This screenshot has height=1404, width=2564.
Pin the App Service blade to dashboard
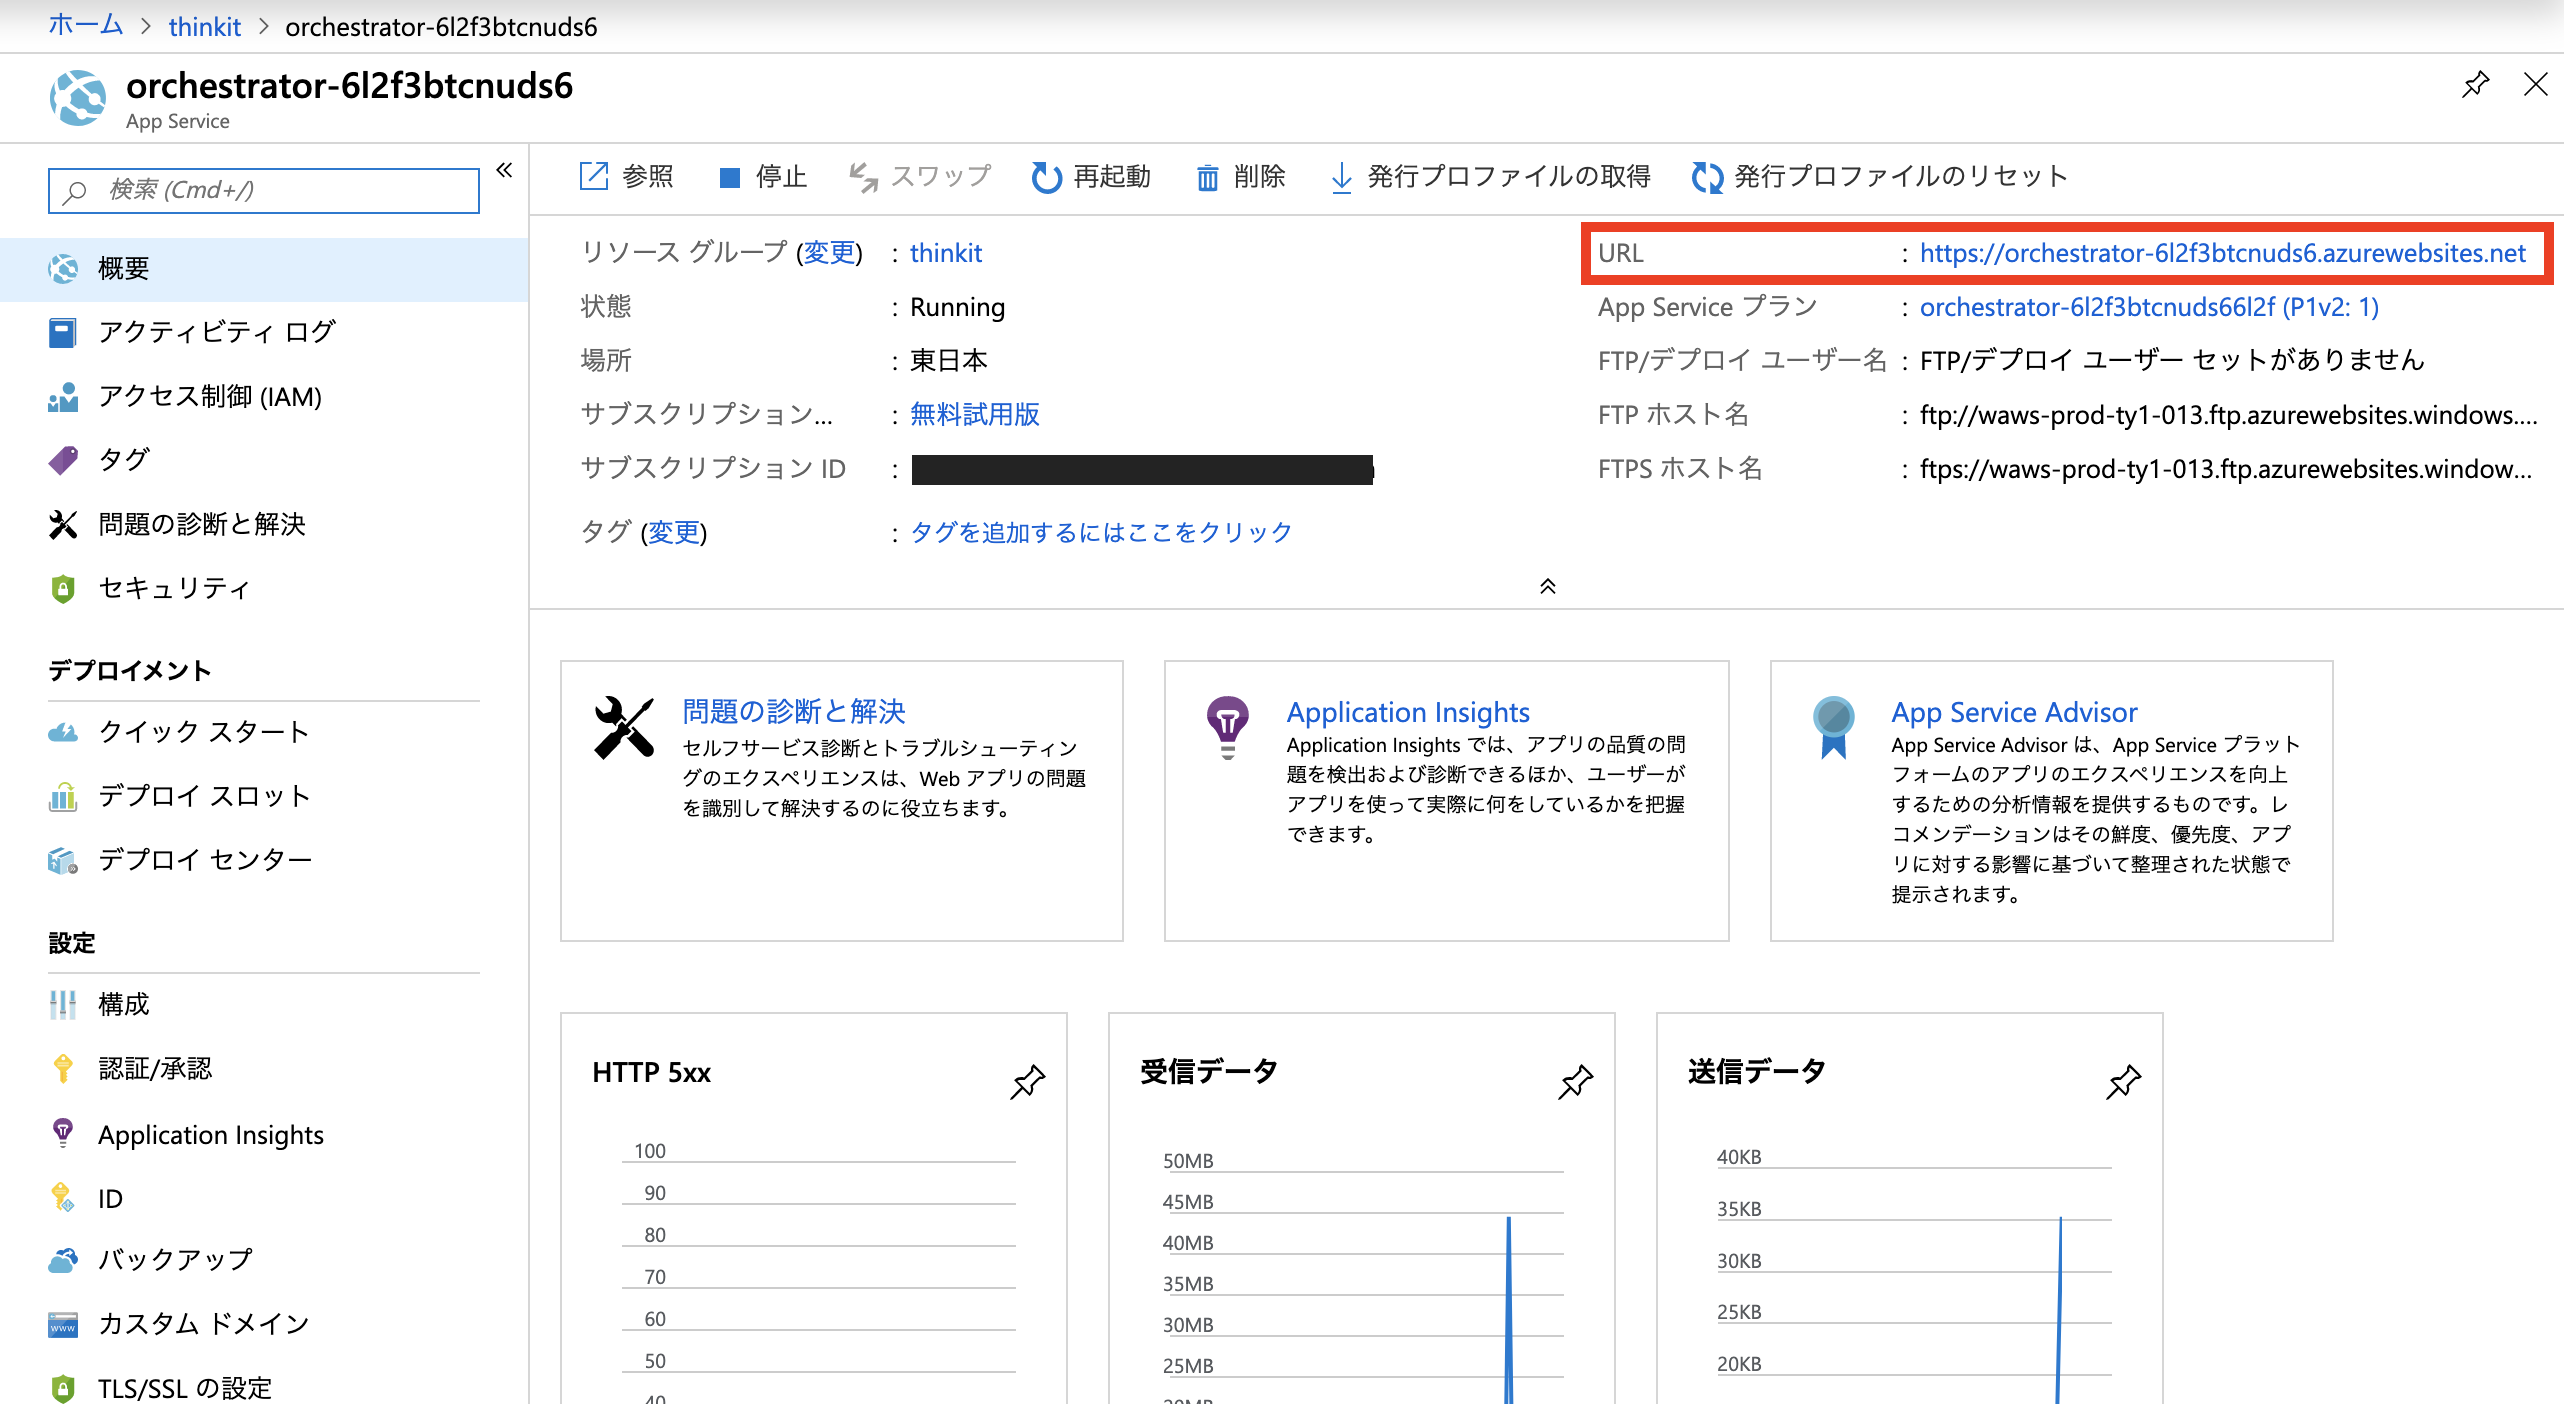(x=2475, y=85)
